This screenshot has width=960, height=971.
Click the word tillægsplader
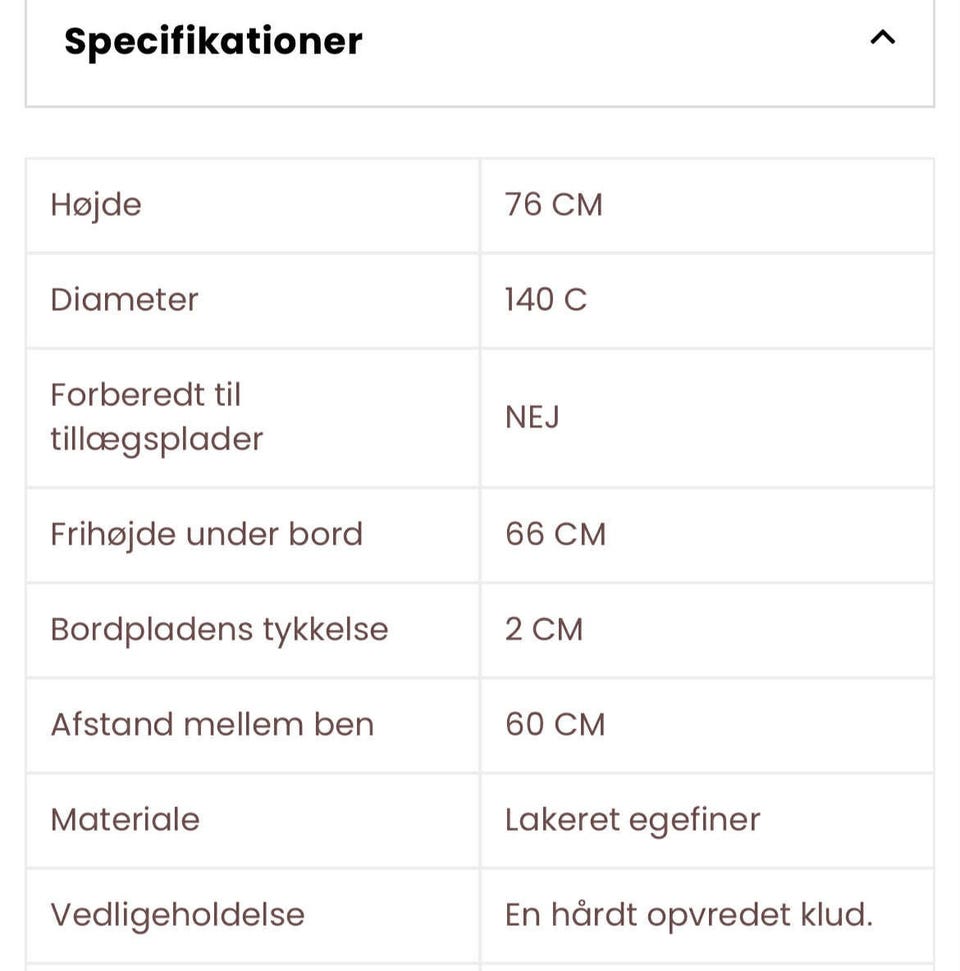pyautogui.click(x=157, y=440)
